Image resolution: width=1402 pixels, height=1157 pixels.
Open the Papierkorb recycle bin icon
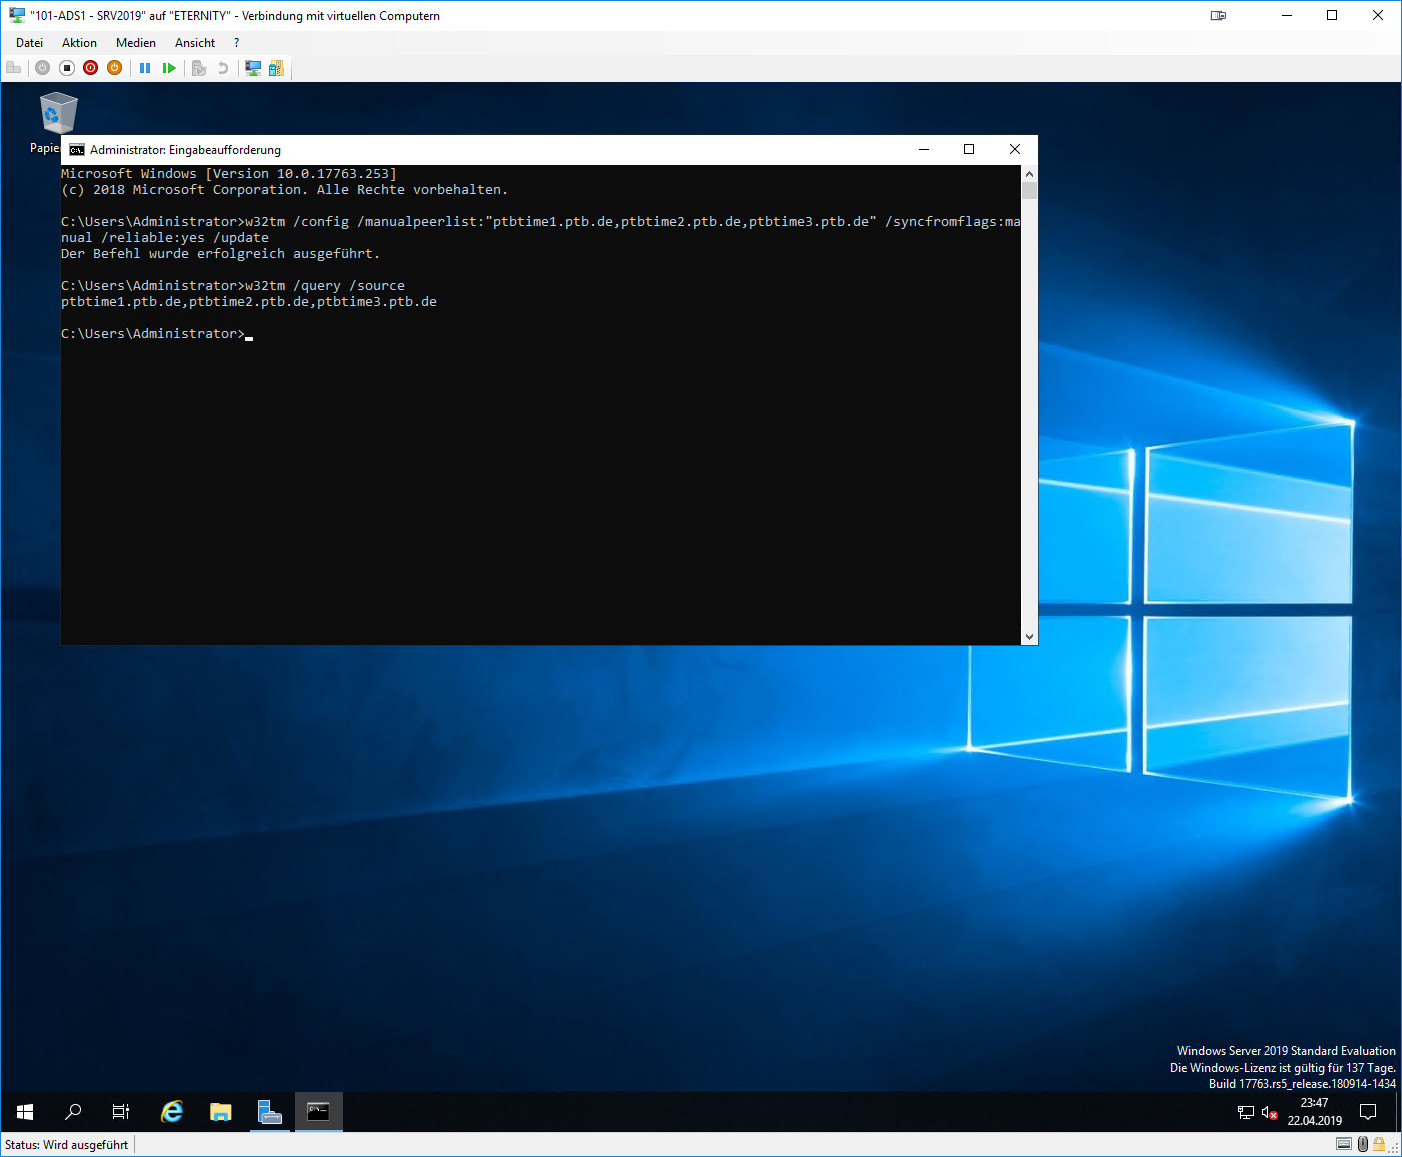click(58, 114)
